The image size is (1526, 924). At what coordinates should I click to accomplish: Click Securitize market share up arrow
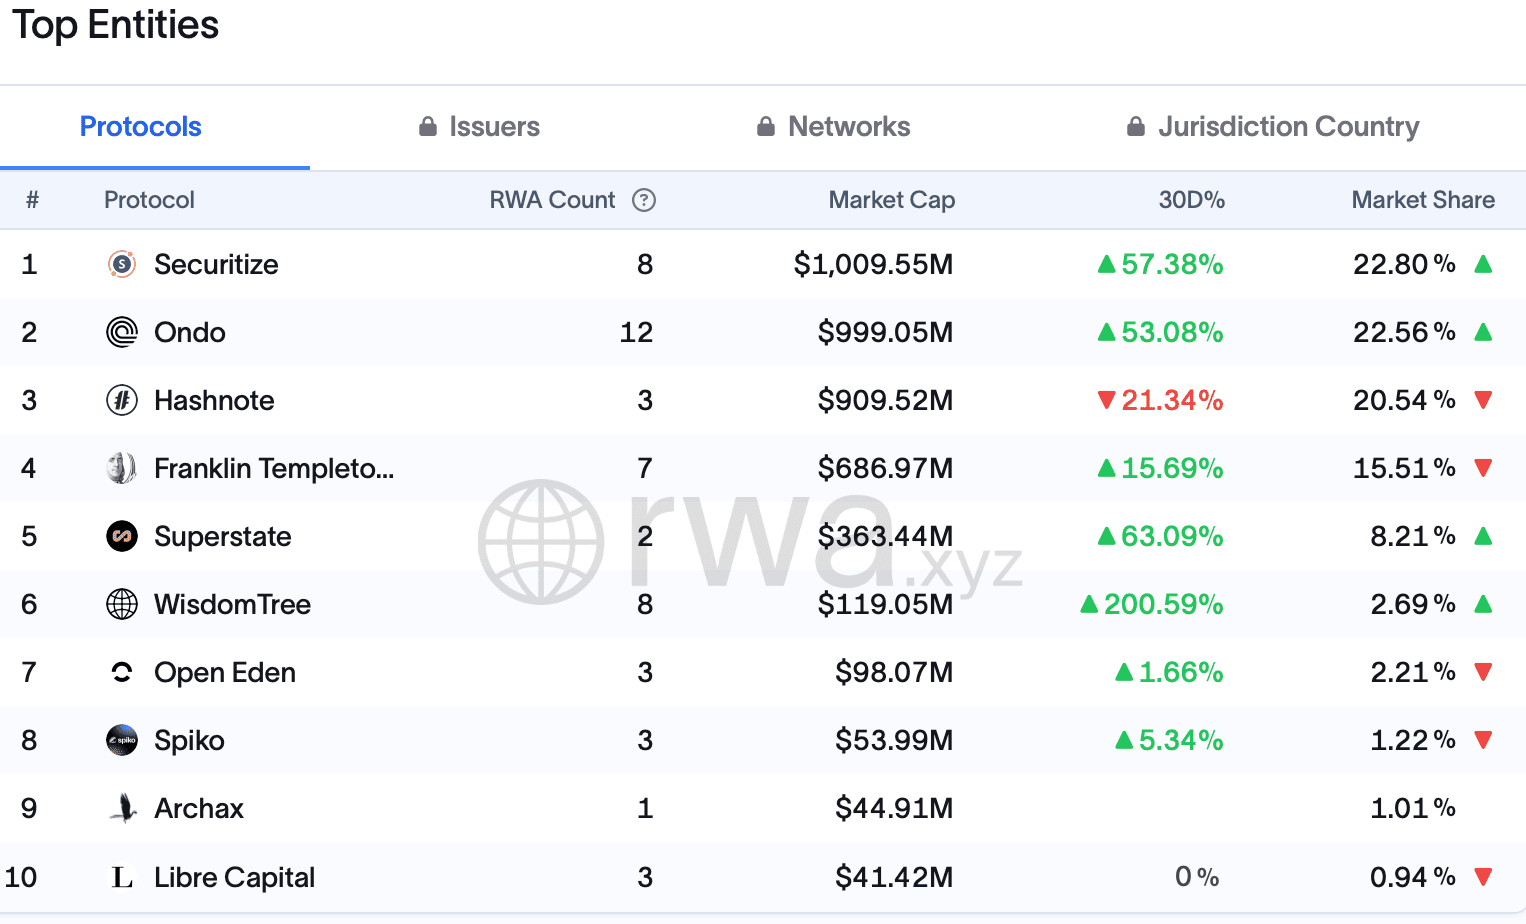[1483, 264]
